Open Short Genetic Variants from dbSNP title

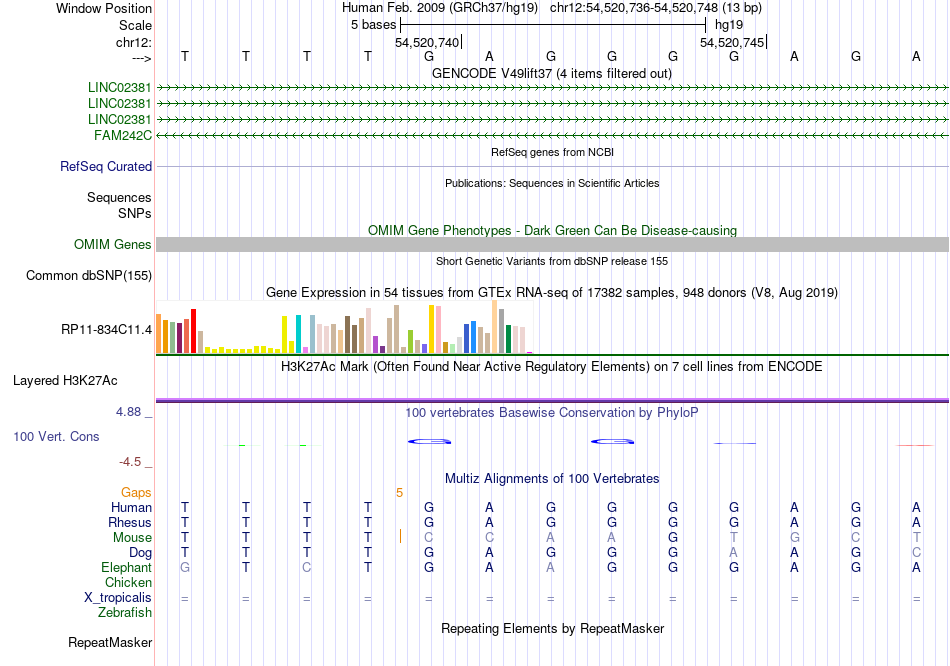[x=552, y=261]
